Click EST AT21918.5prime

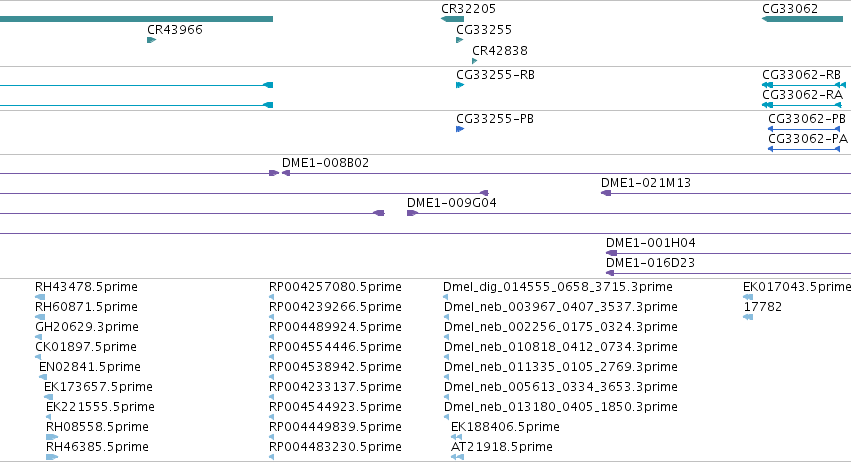point(502,448)
